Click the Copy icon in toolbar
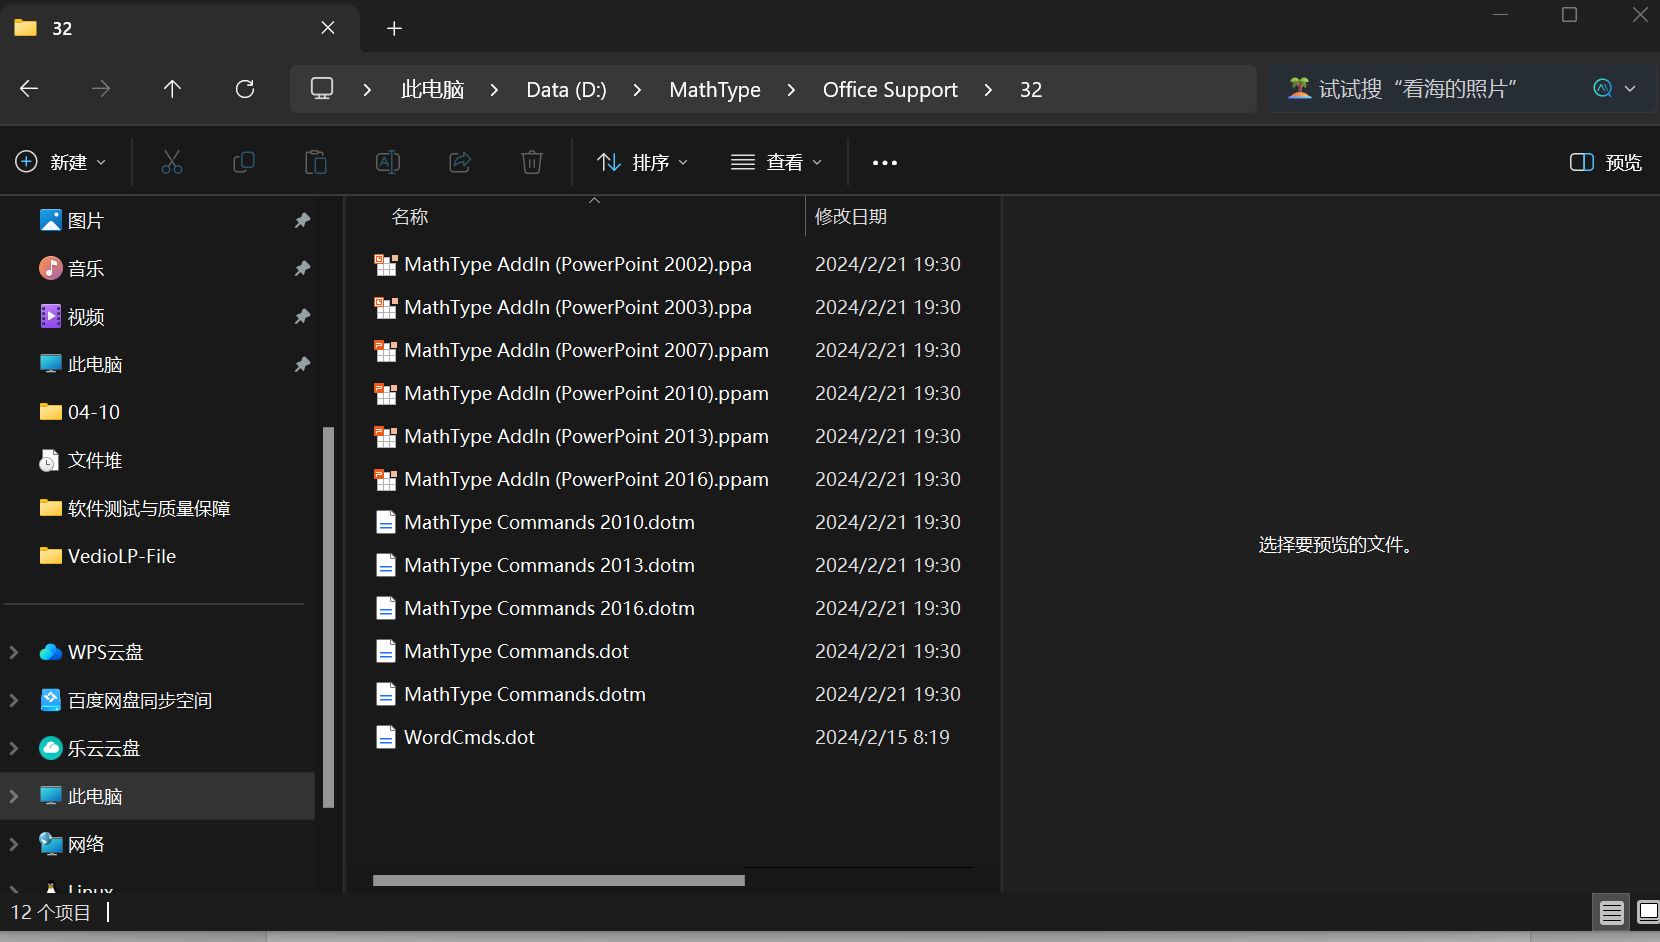Viewport: 1660px width, 942px height. click(244, 162)
